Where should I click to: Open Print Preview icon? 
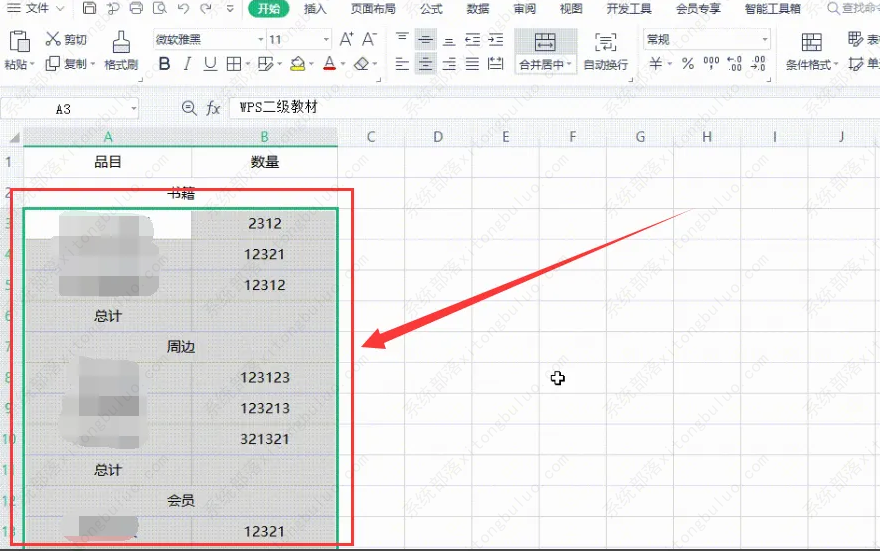point(160,8)
